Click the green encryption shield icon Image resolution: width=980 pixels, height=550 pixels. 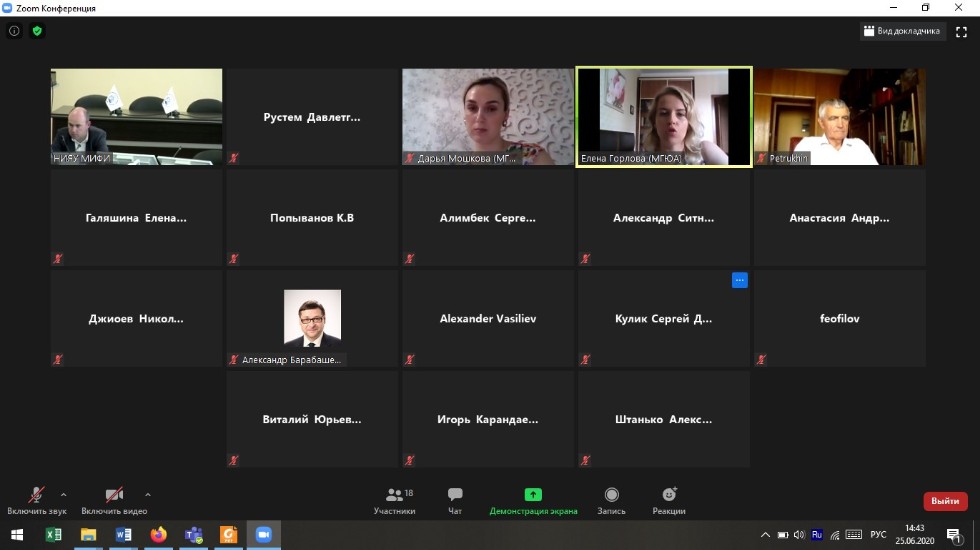click(x=37, y=31)
